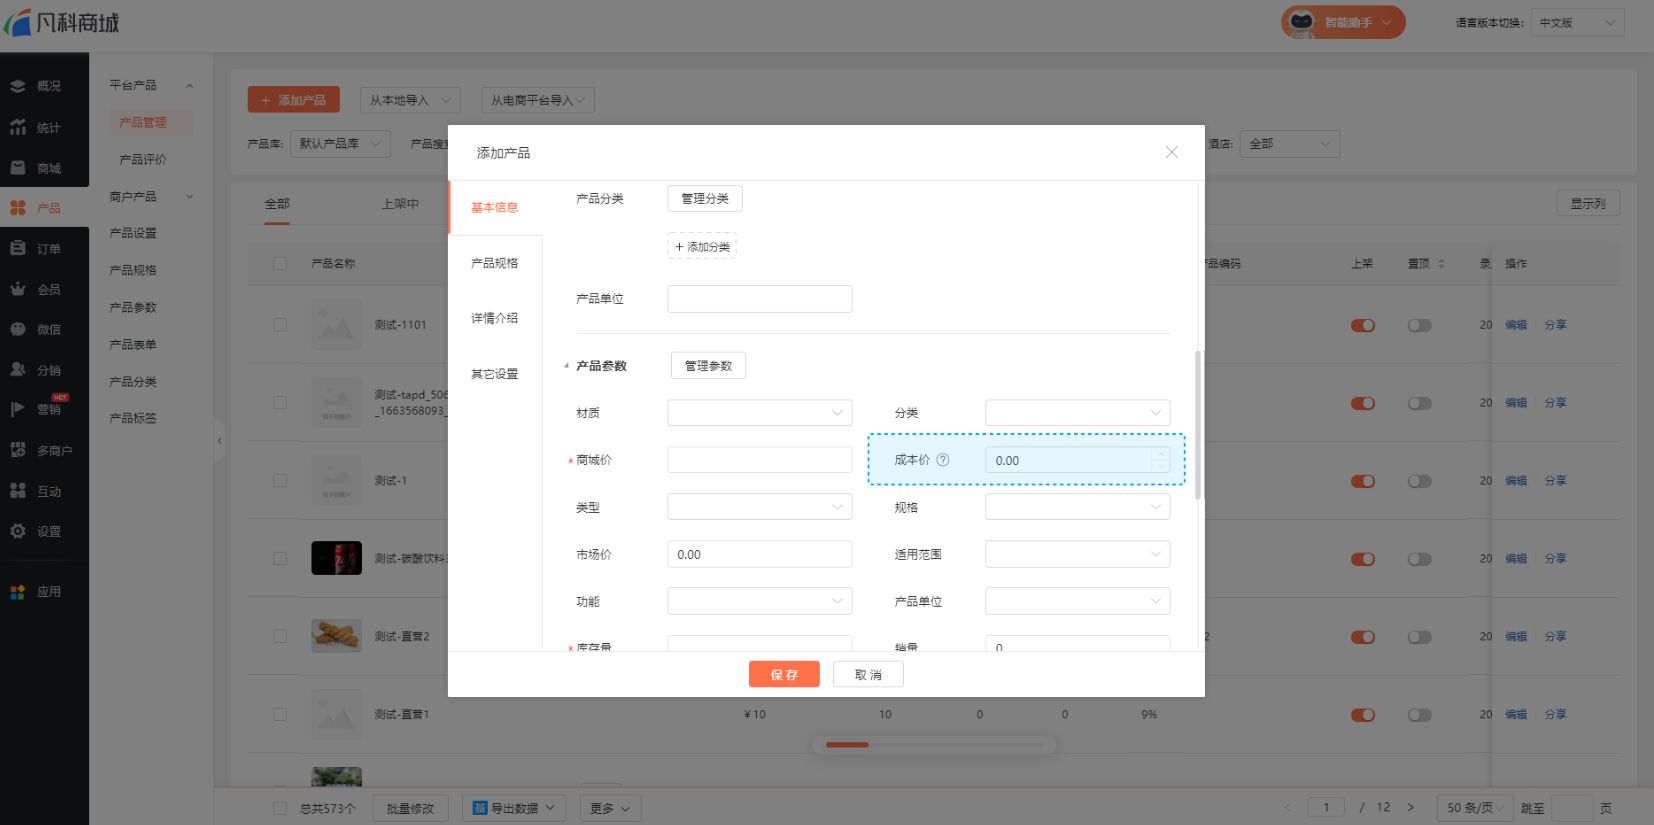Open the 分销 distribution sidebar icon

pos(18,369)
